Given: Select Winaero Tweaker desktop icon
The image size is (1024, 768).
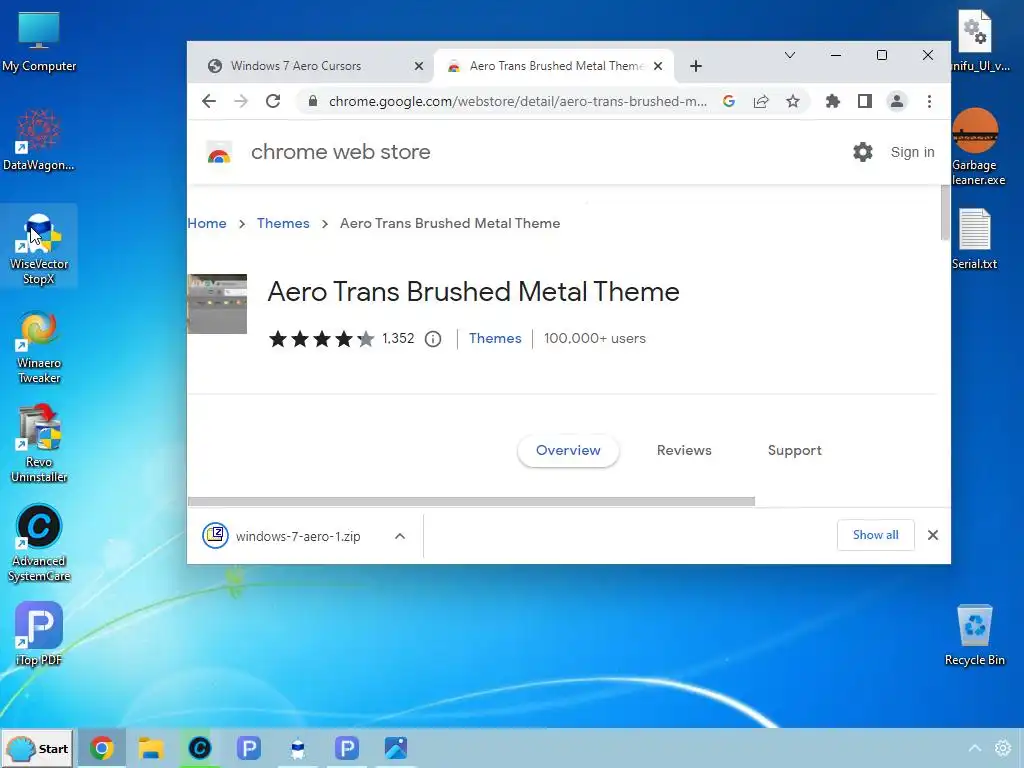Looking at the screenshot, I should coord(39,346).
